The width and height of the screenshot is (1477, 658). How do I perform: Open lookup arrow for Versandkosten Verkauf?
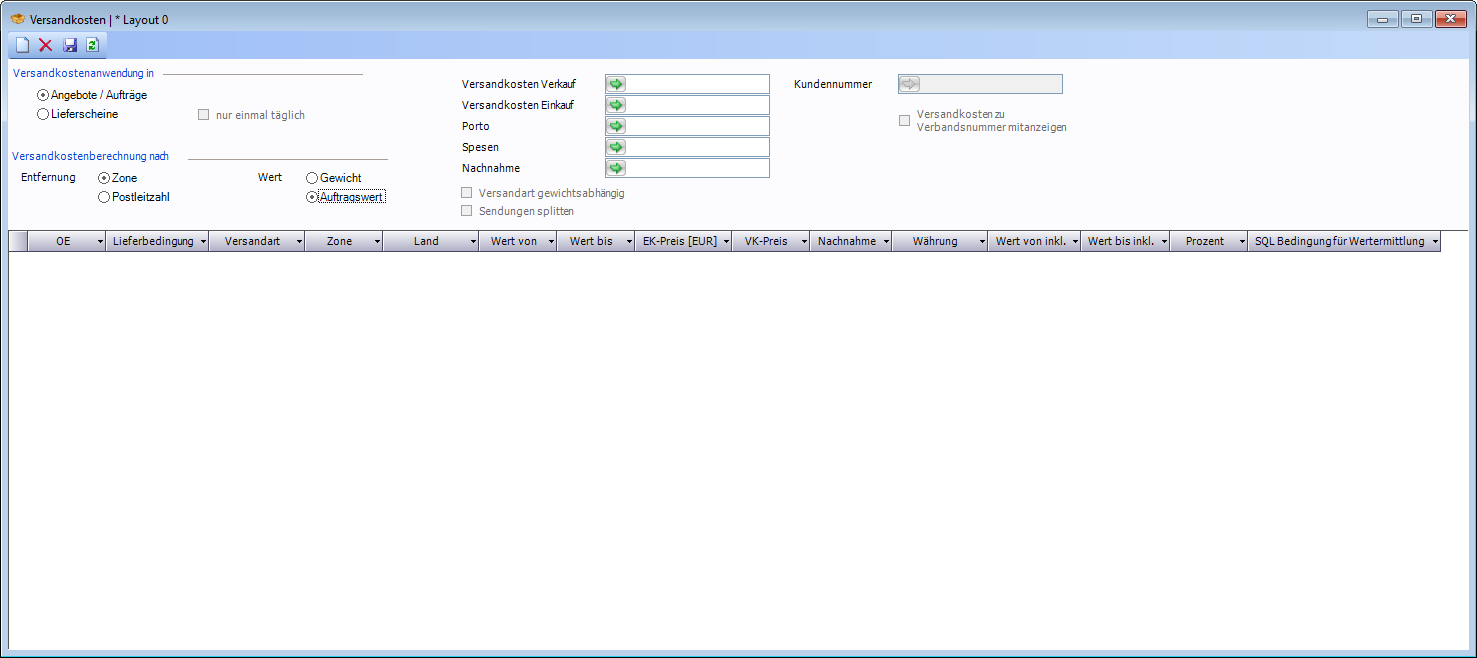pos(616,84)
